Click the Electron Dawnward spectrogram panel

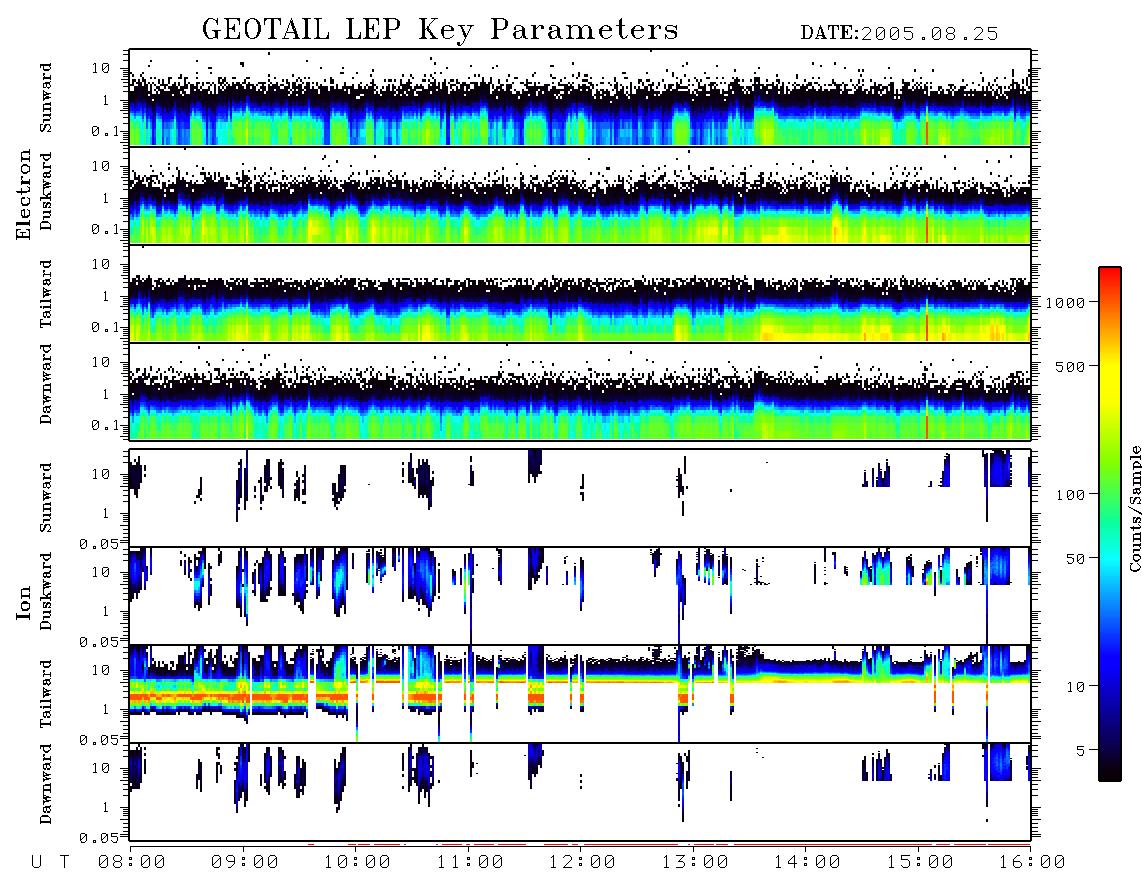pyautogui.click(x=580, y=391)
